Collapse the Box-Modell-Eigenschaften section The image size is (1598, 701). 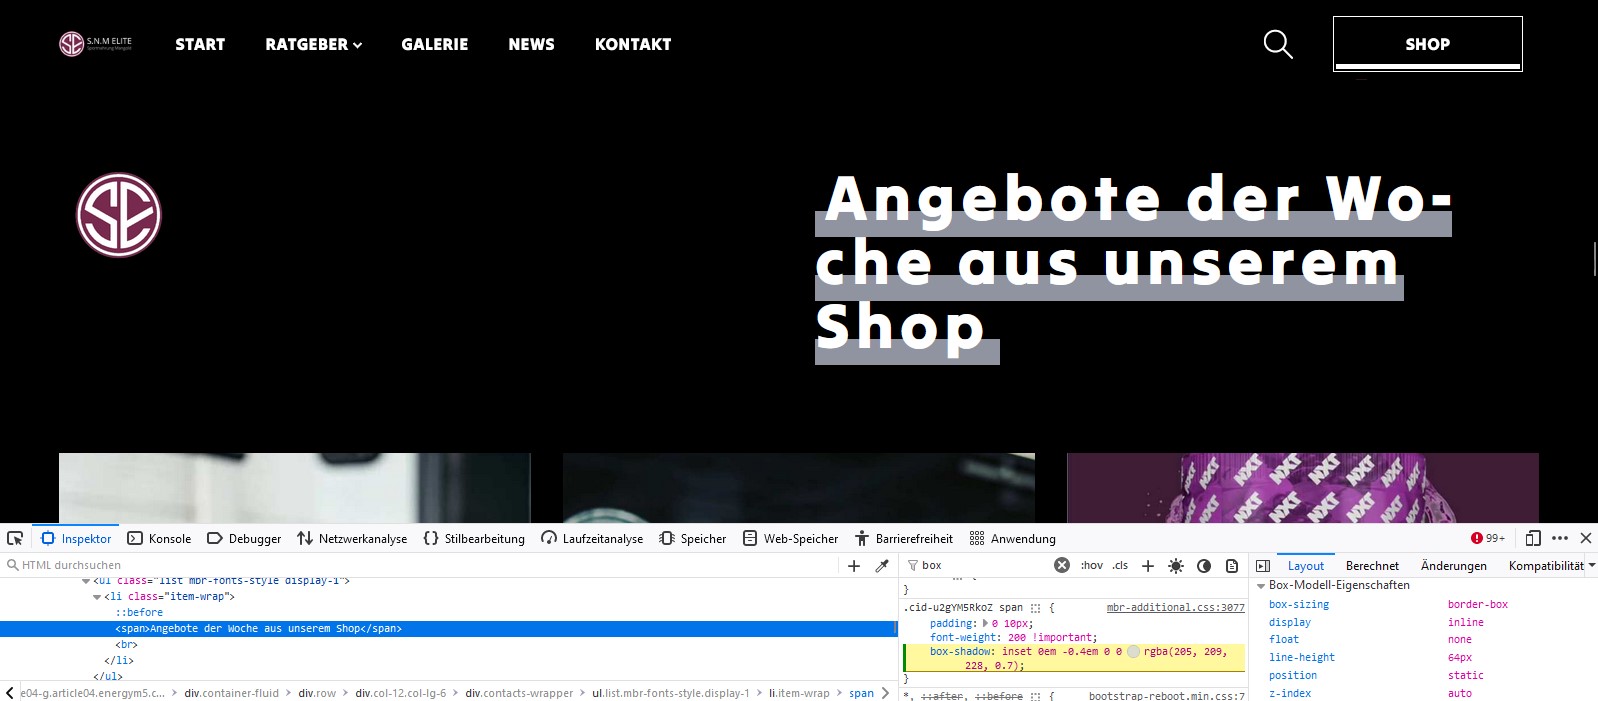tap(1261, 586)
